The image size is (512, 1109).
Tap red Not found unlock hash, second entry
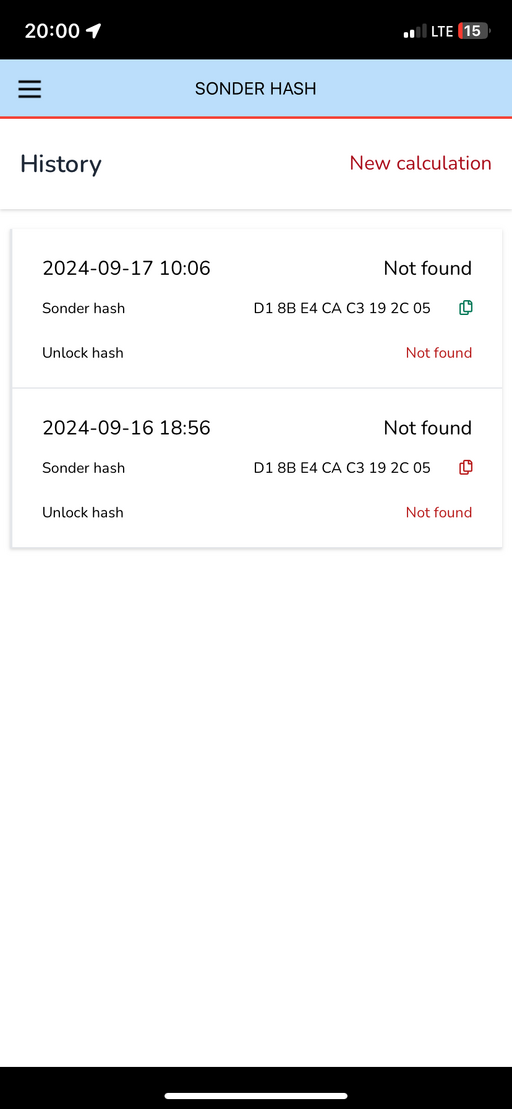[x=438, y=512]
